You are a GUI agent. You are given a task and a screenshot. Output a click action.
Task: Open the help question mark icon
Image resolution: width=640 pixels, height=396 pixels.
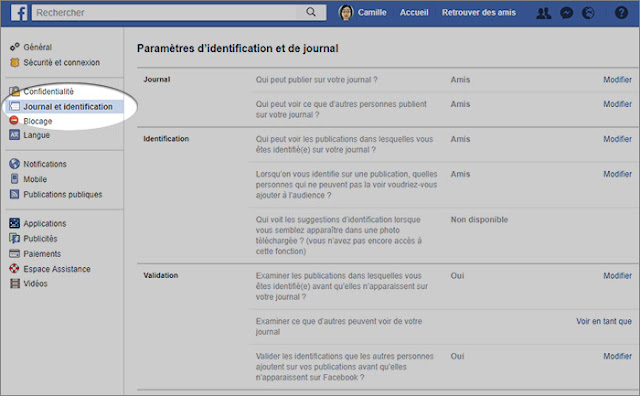(621, 13)
